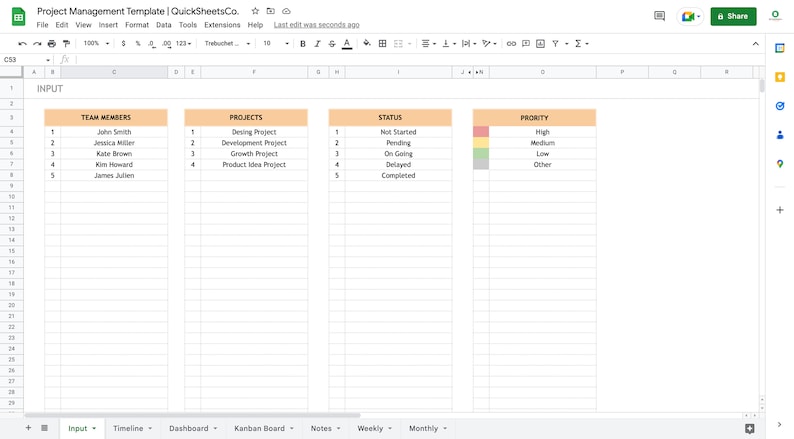The width and height of the screenshot is (794, 439).
Task: Add a new sheet with plus button
Action: [x=28, y=428]
